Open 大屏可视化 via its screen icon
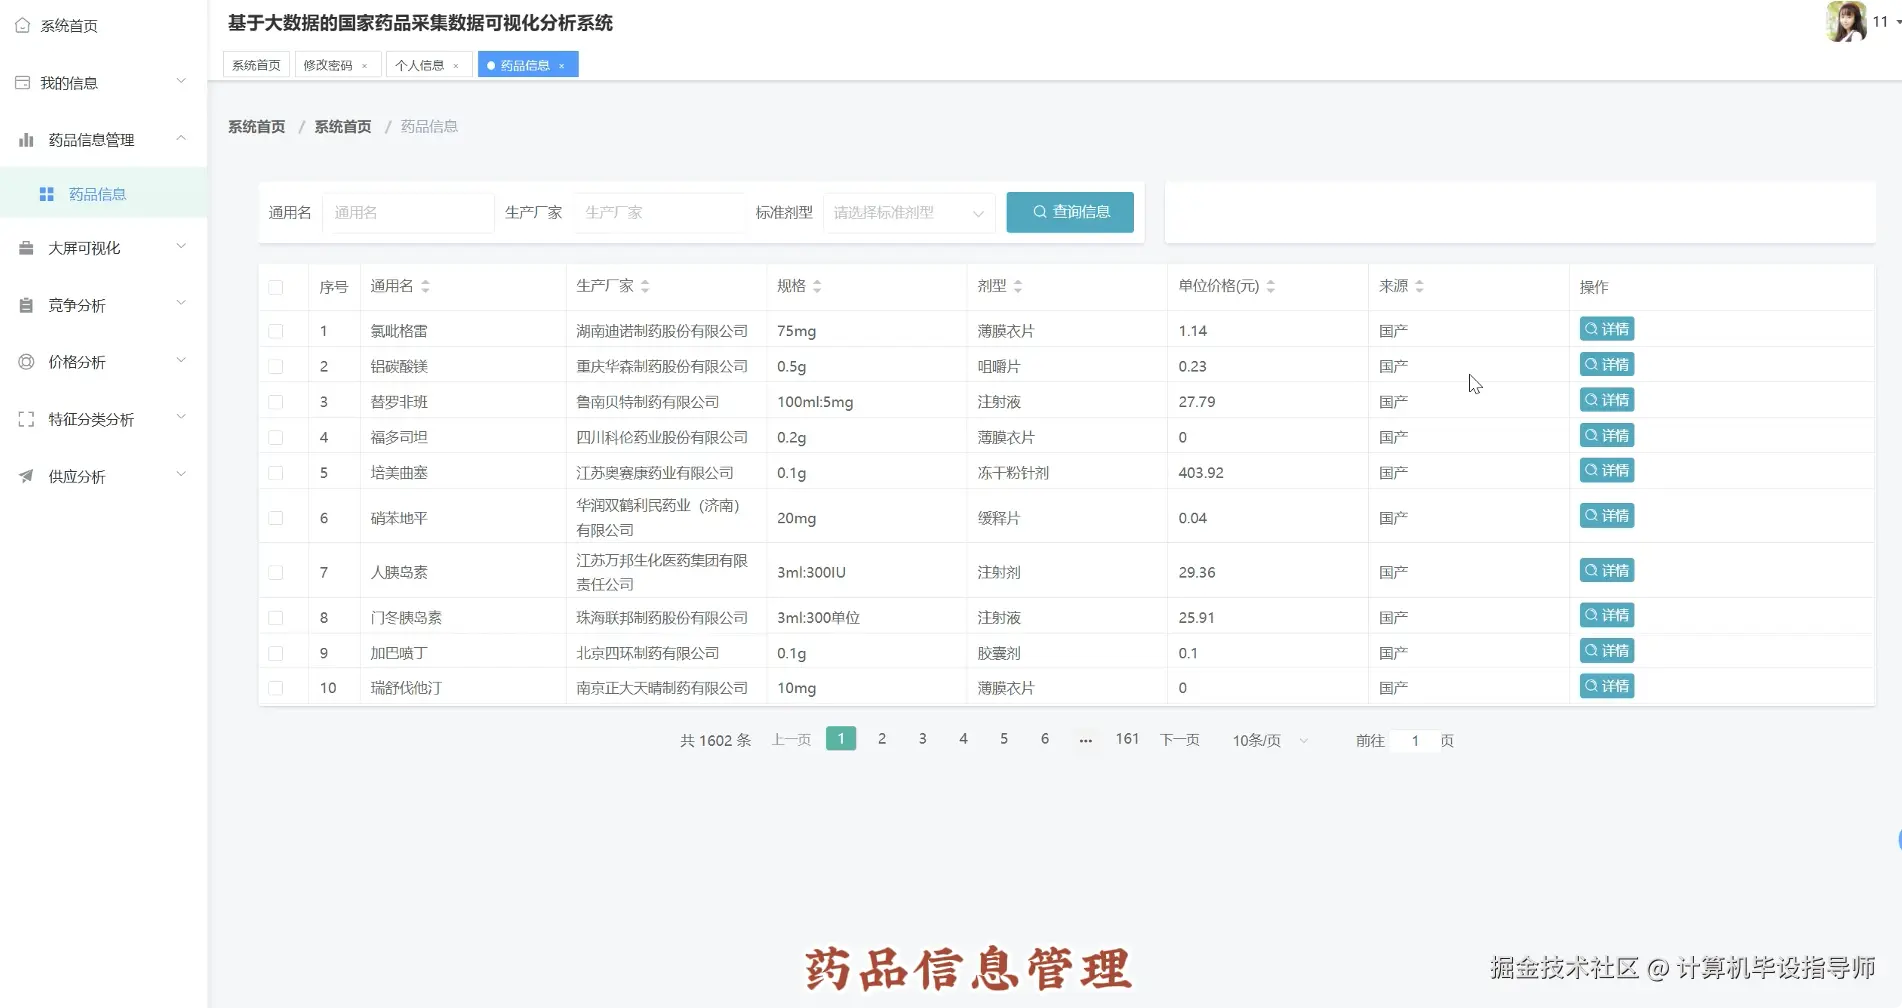 [26, 246]
